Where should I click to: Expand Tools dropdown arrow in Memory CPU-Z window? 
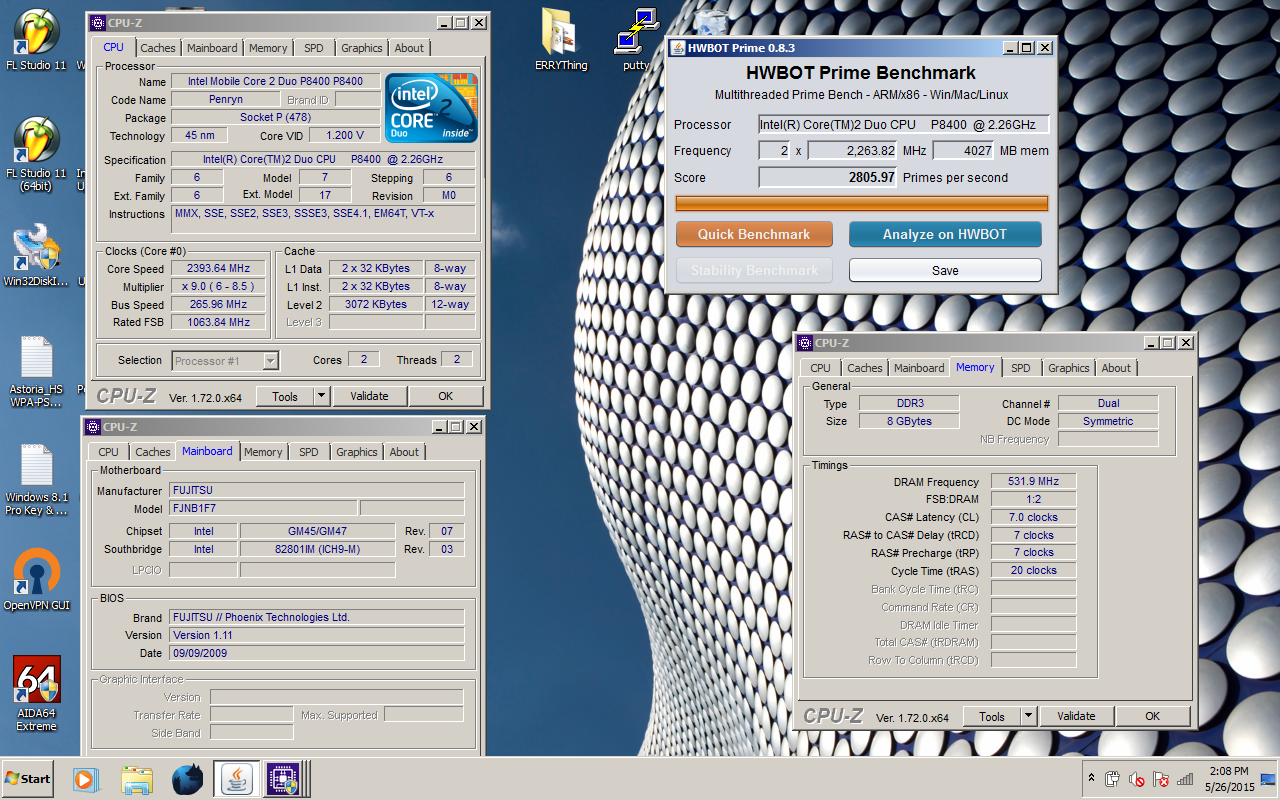(x=1028, y=716)
